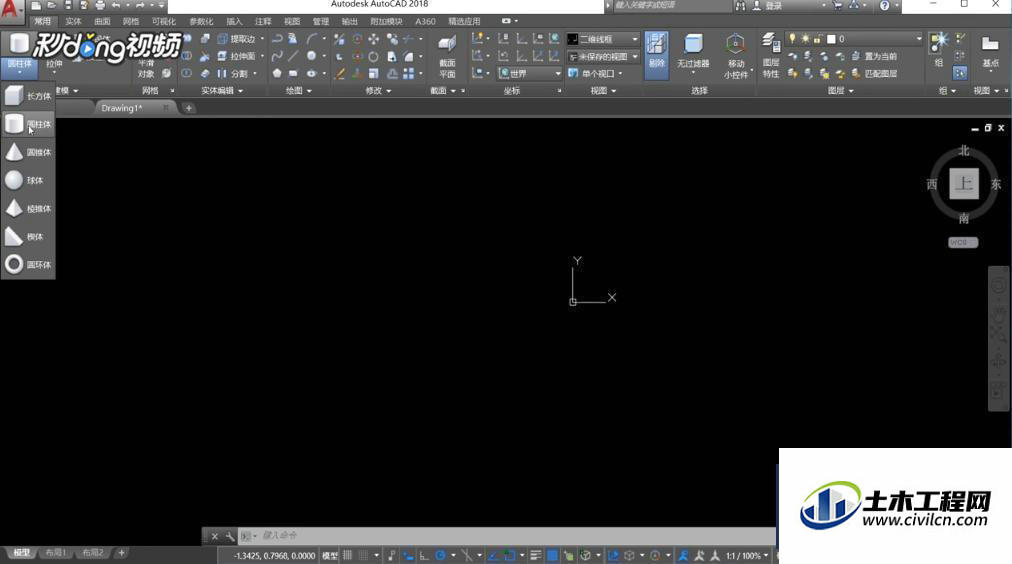This screenshot has height=564, width=1012.
Task: Toggle grid display in status bar
Action: click(x=348, y=555)
